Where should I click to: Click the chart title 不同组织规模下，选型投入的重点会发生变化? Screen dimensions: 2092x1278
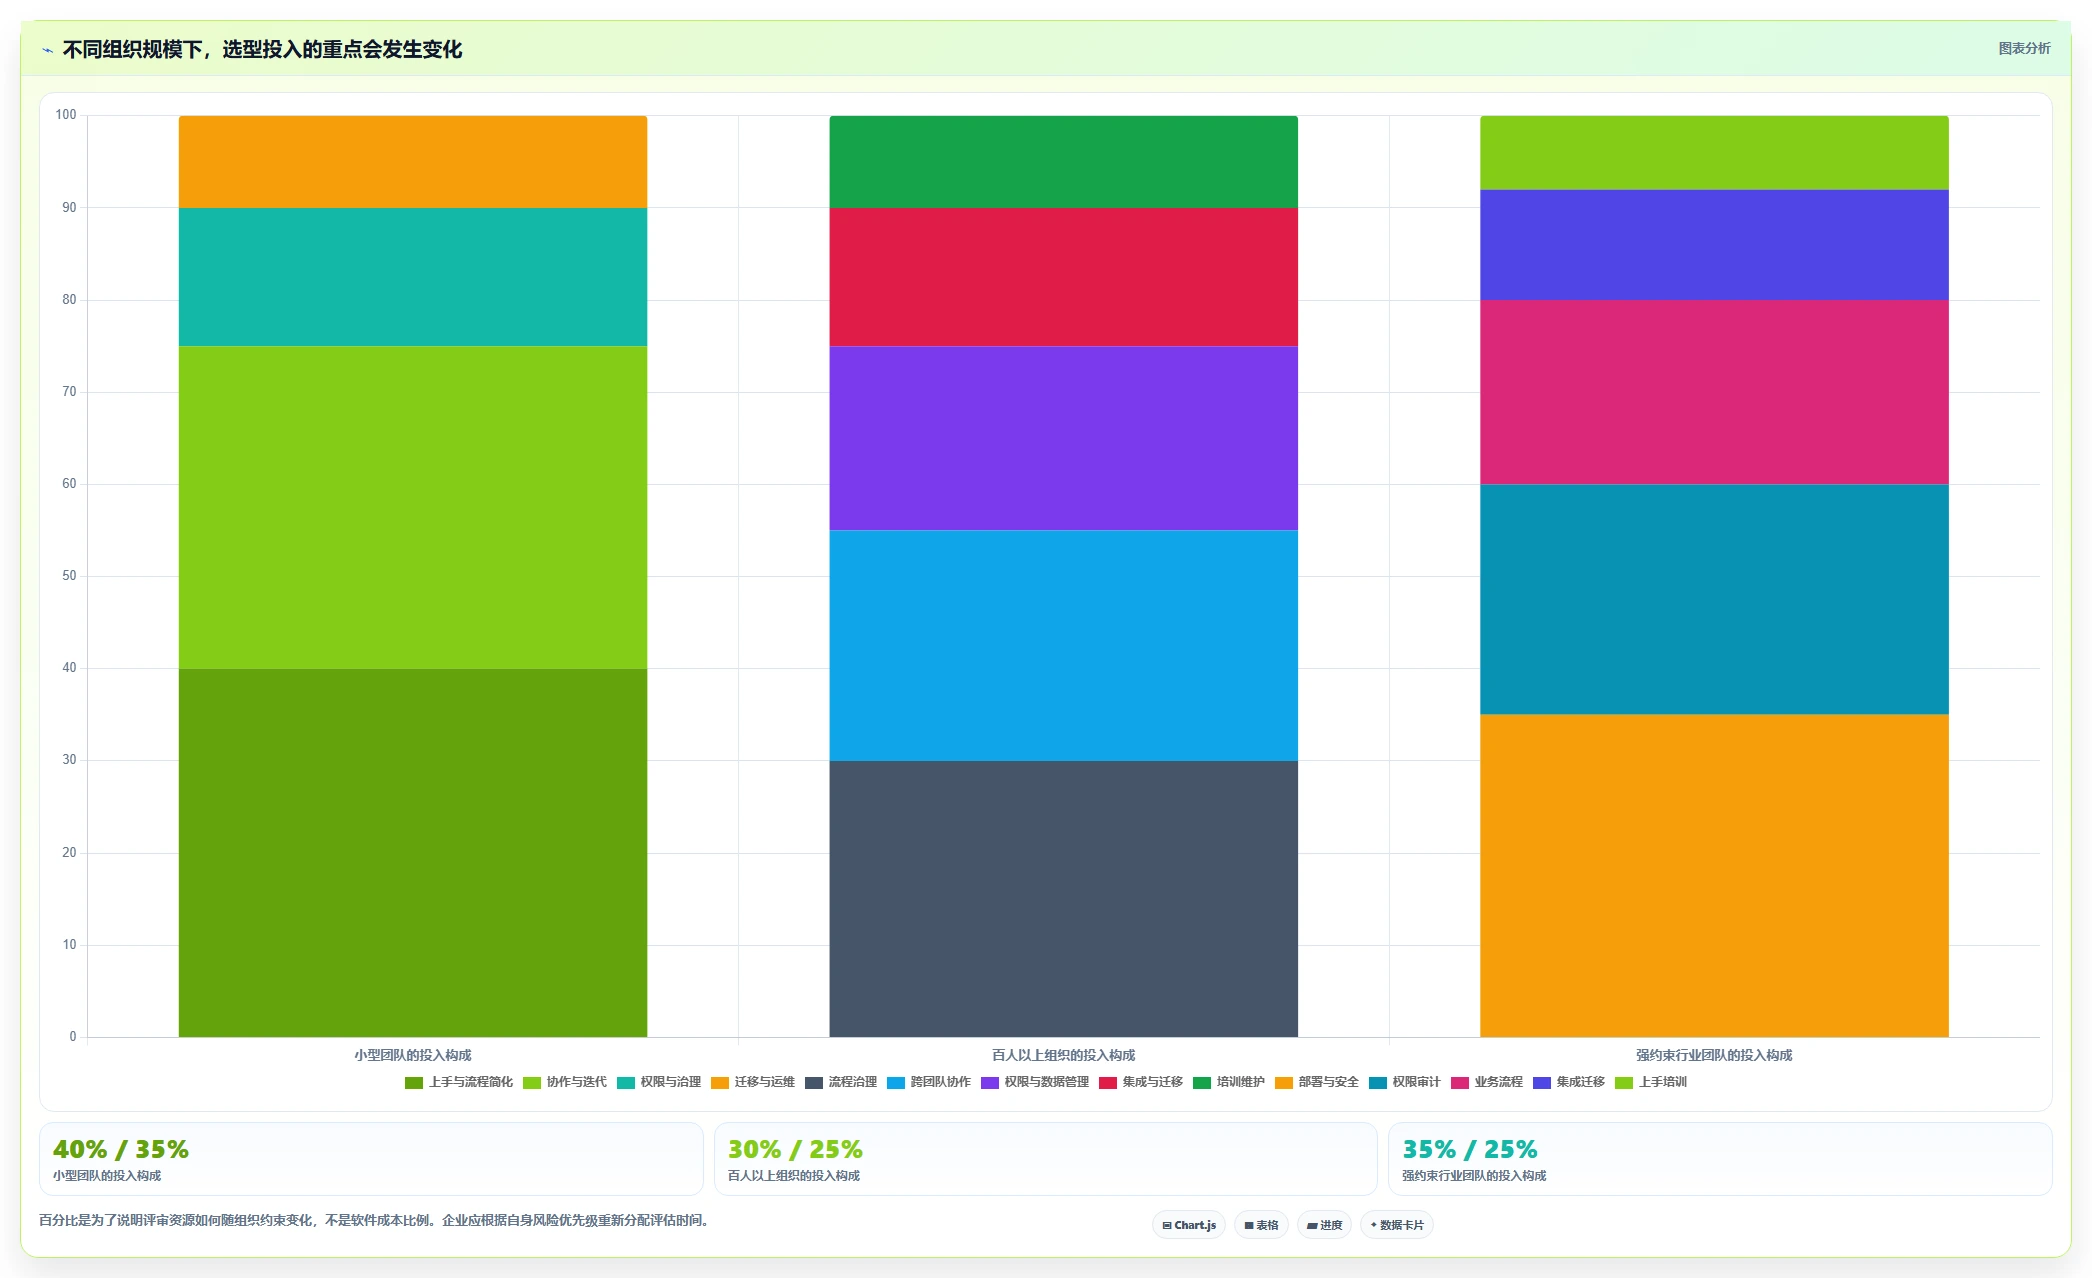tap(262, 49)
